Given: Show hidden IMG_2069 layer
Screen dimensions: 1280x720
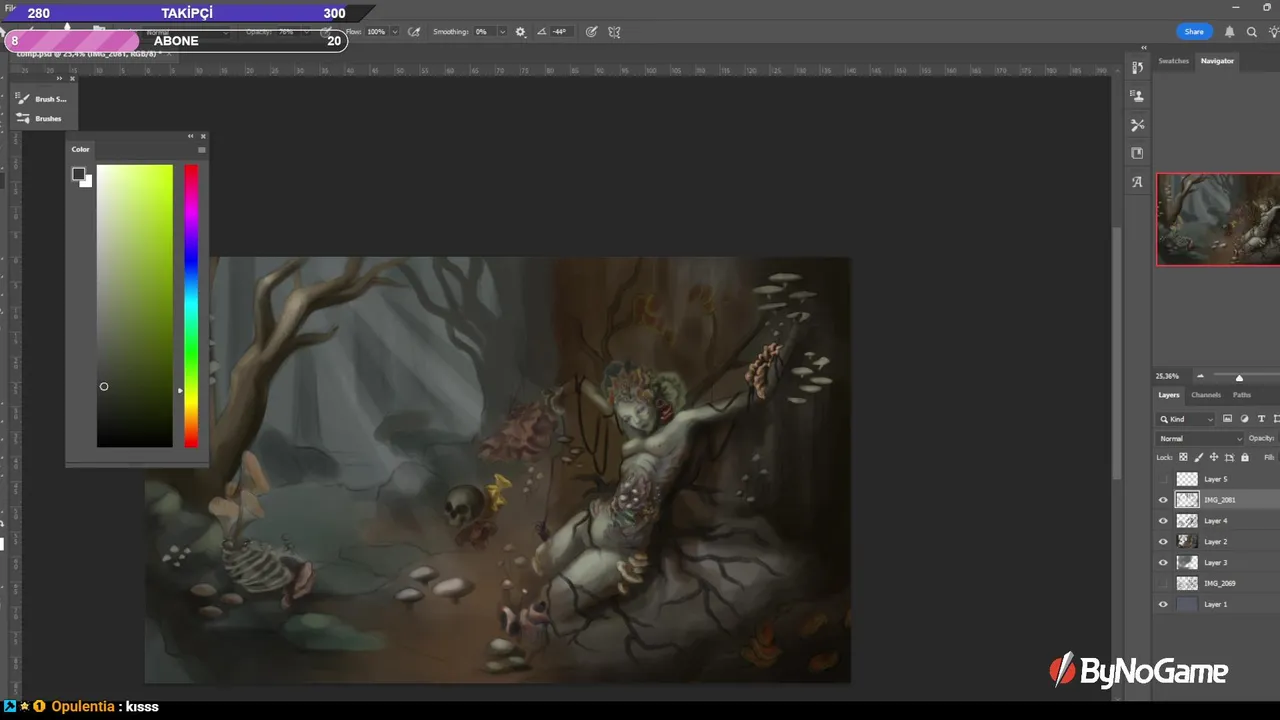Looking at the screenshot, I should coord(1163,583).
